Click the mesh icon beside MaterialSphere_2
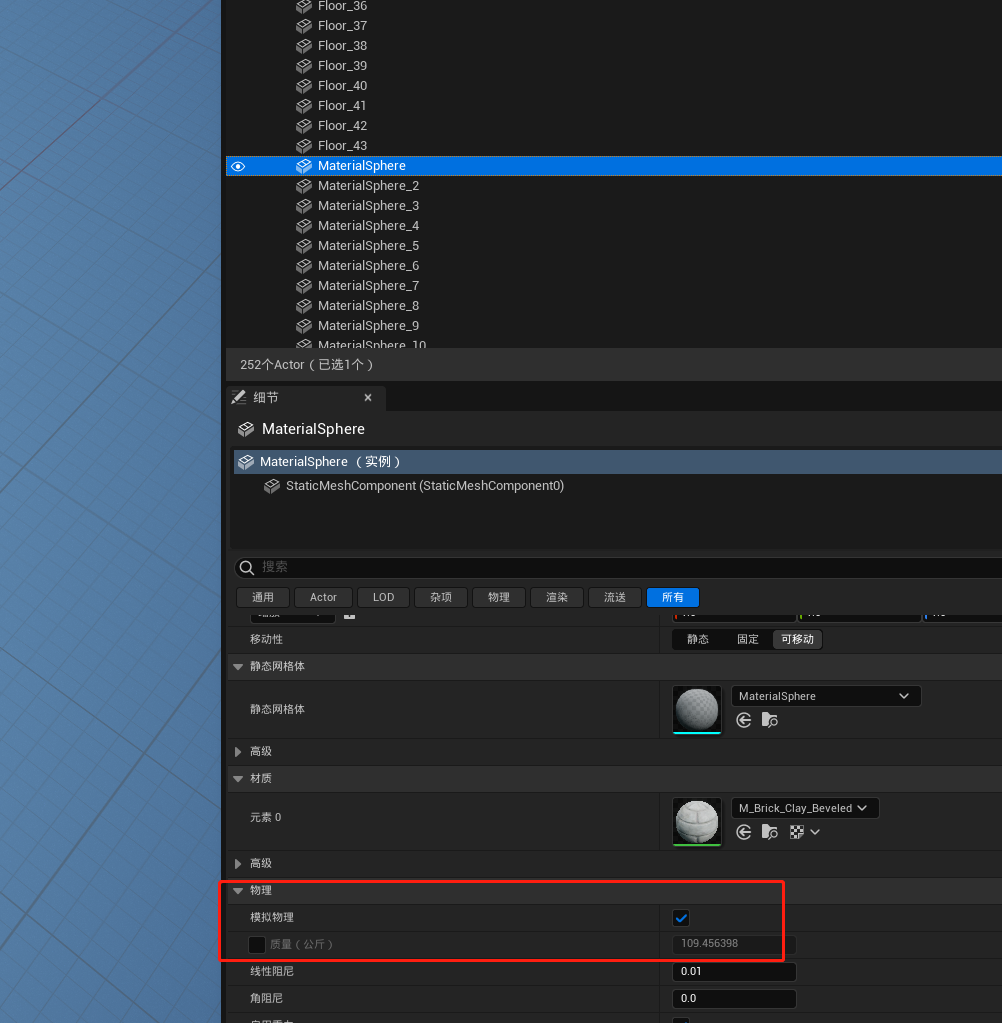This screenshot has width=1002, height=1023. pos(304,186)
